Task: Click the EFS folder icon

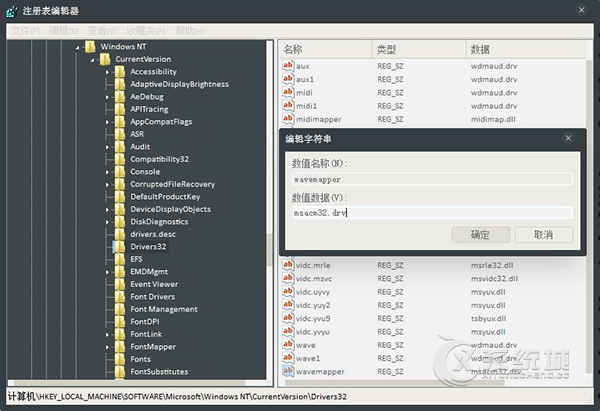Action: click(120, 259)
